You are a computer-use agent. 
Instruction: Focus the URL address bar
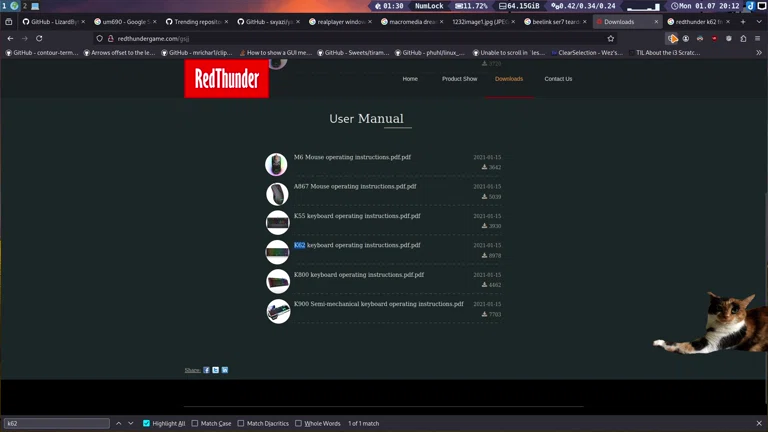click(x=353, y=38)
